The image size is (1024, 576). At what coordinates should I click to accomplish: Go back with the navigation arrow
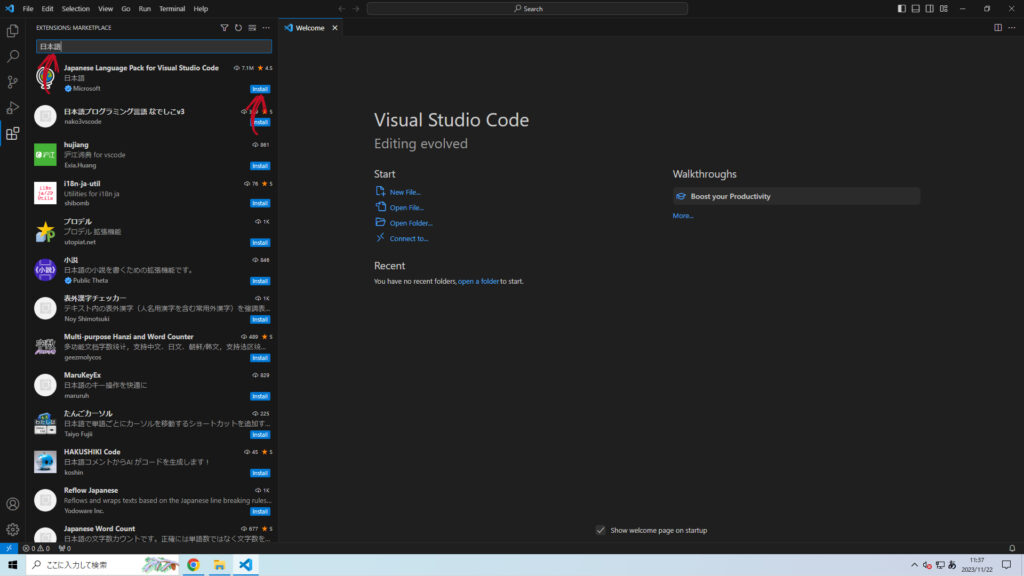(x=342, y=8)
